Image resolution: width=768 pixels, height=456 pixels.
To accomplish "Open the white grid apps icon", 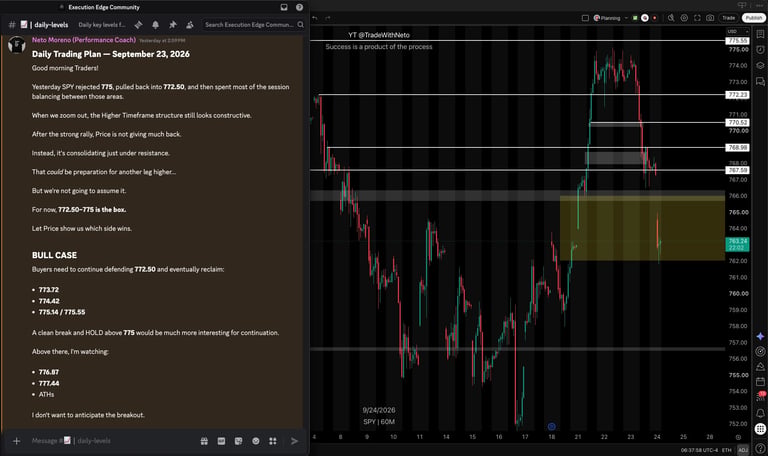I will [x=760, y=429].
